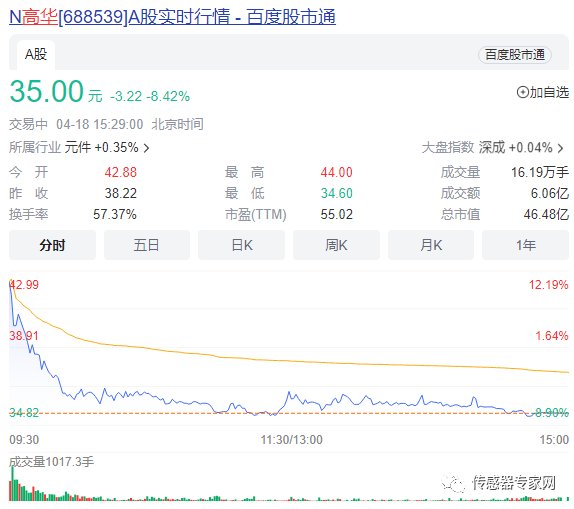The height and width of the screenshot is (509, 574).
Task: Show the 日K chart
Action: (x=242, y=245)
